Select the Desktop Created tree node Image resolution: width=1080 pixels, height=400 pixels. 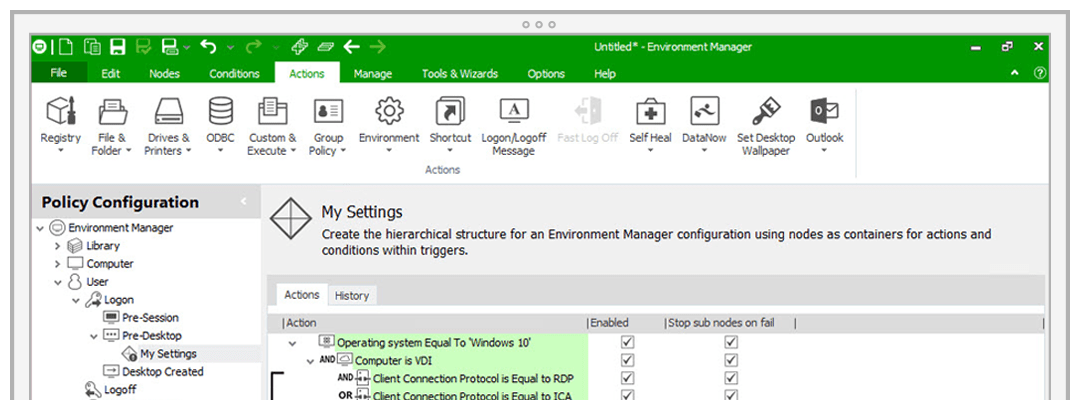[163, 371]
